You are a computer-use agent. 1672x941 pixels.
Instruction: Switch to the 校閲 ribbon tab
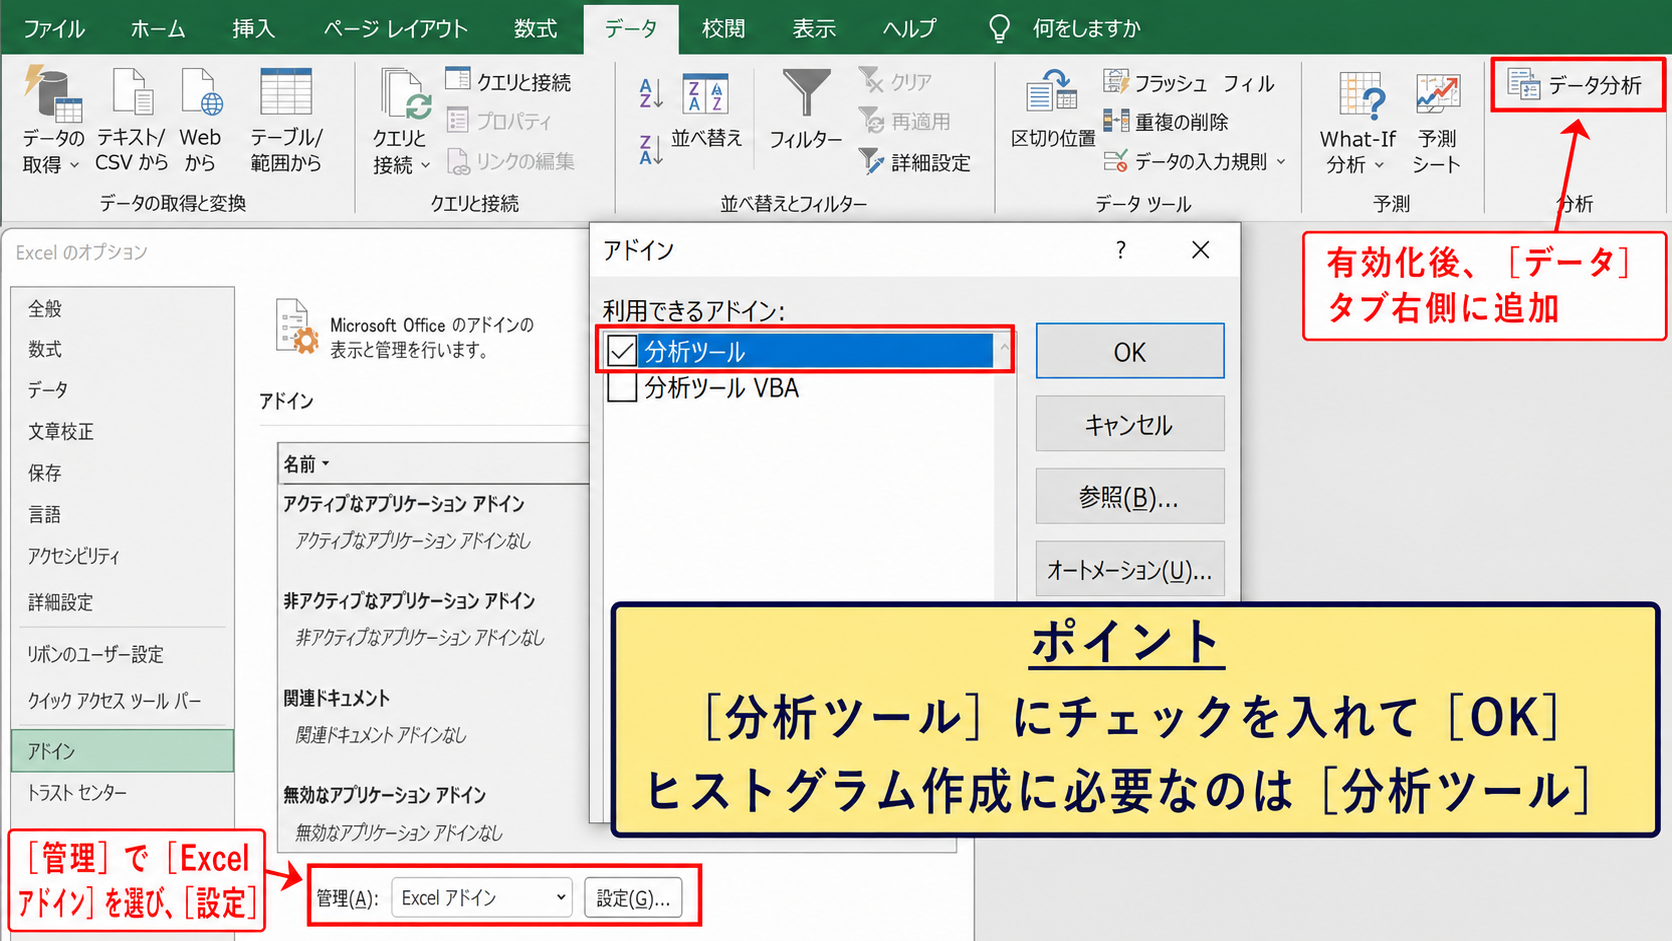pos(723,28)
